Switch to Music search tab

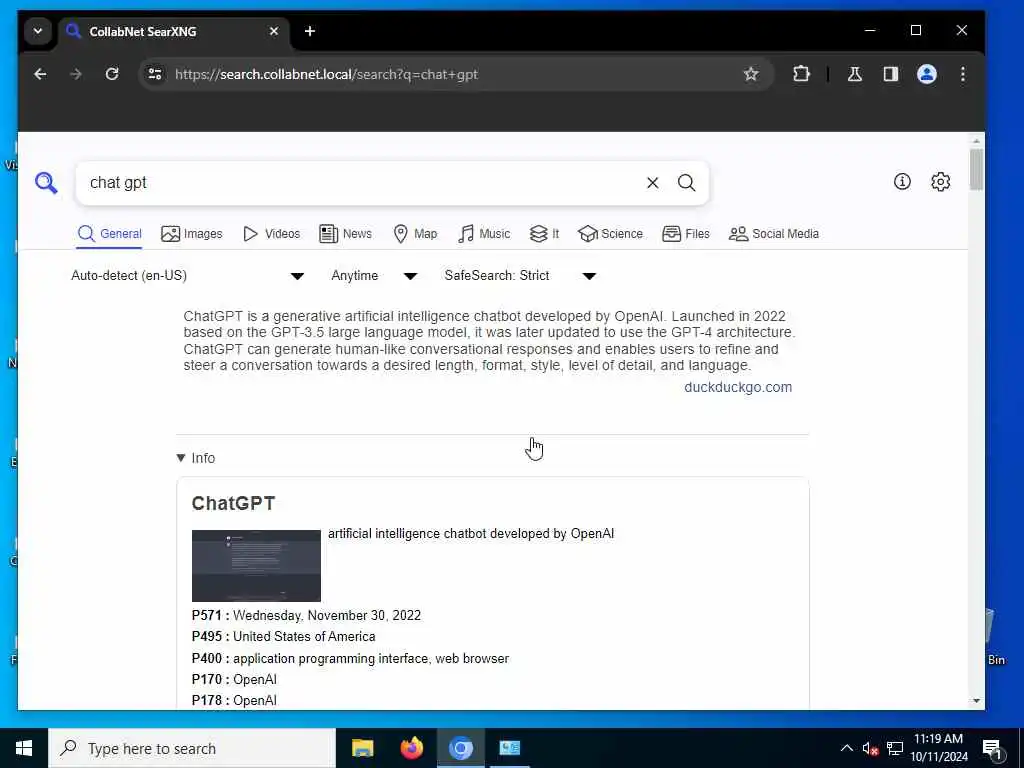coord(484,234)
